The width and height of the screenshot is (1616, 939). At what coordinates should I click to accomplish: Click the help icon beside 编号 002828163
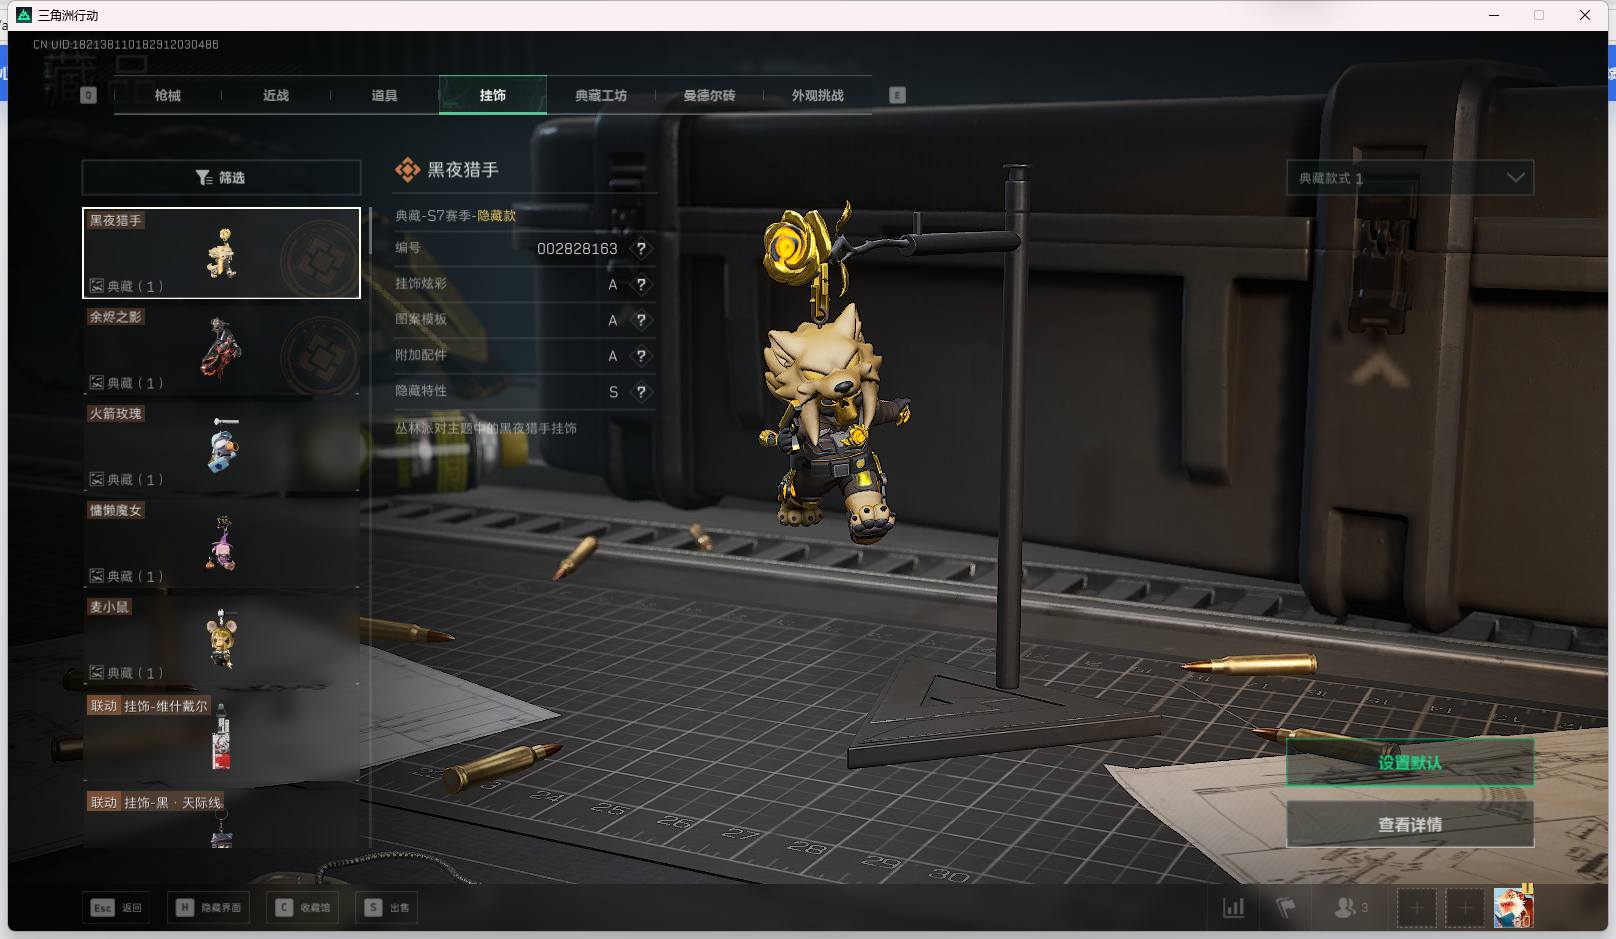[x=641, y=249]
